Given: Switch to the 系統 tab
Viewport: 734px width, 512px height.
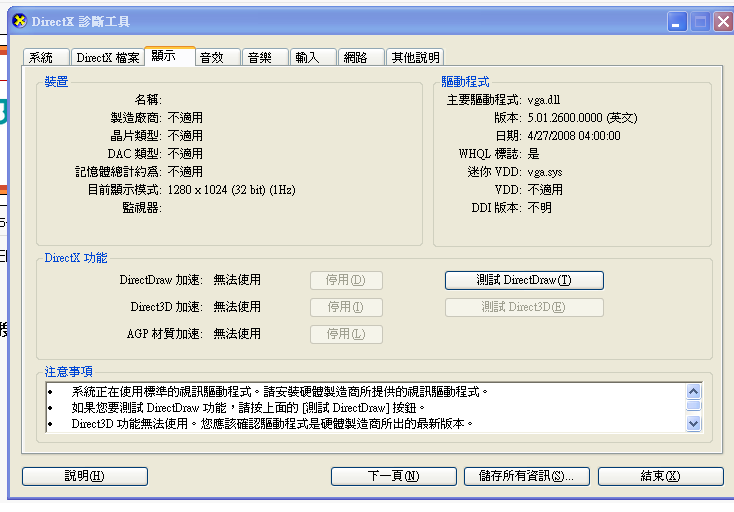Looking at the screenshot, I should pos(46,58).
